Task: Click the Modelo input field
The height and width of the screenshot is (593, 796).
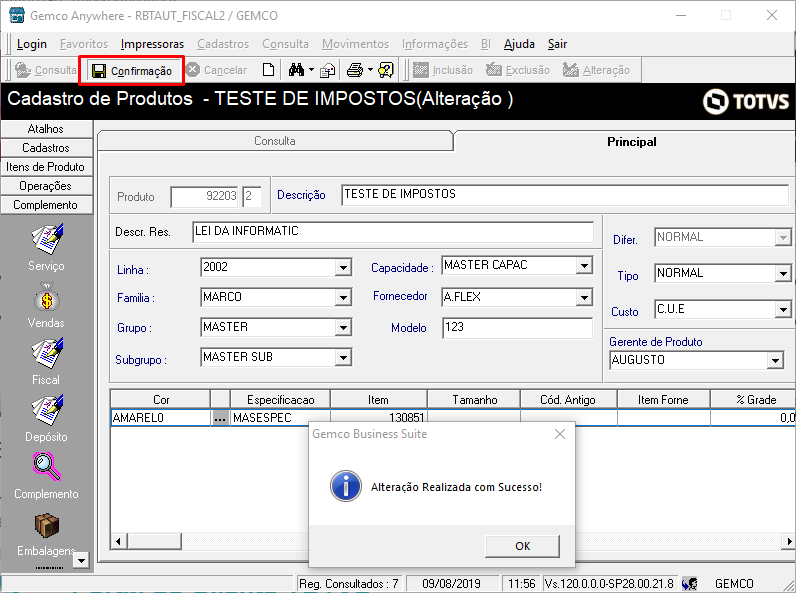Action: [517, 327]
